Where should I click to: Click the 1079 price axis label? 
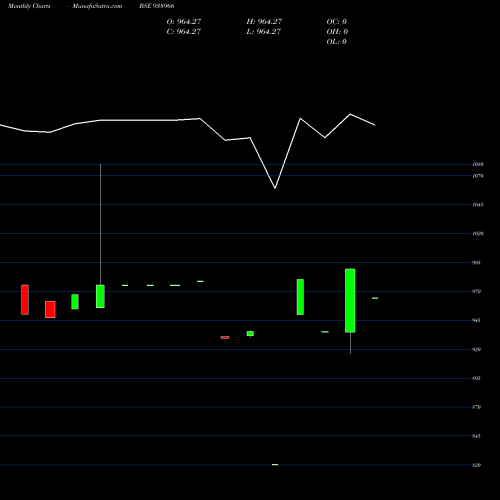[478, 176]
